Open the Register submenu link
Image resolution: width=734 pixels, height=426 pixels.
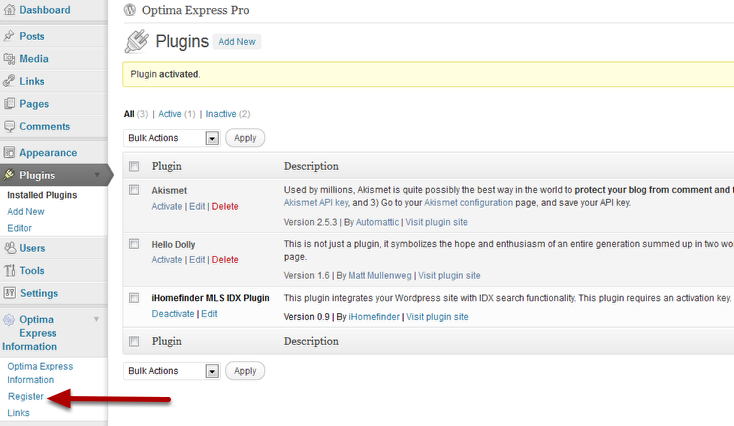[26, 397]
